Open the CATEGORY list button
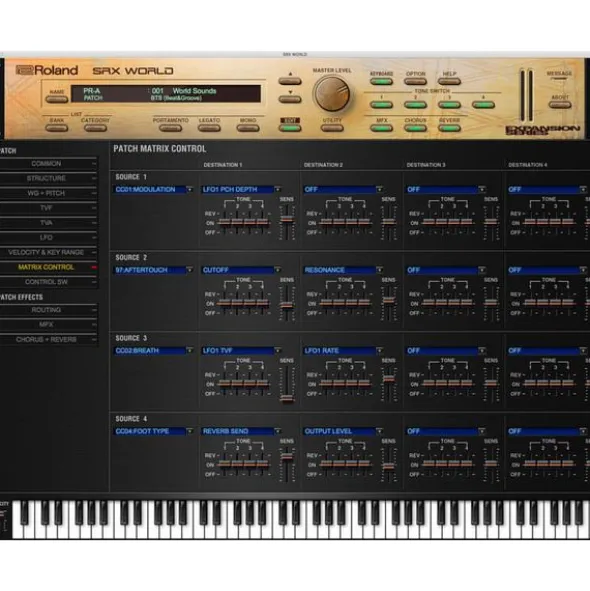This screenshot has width=590, height=591. tap(95, 128)
